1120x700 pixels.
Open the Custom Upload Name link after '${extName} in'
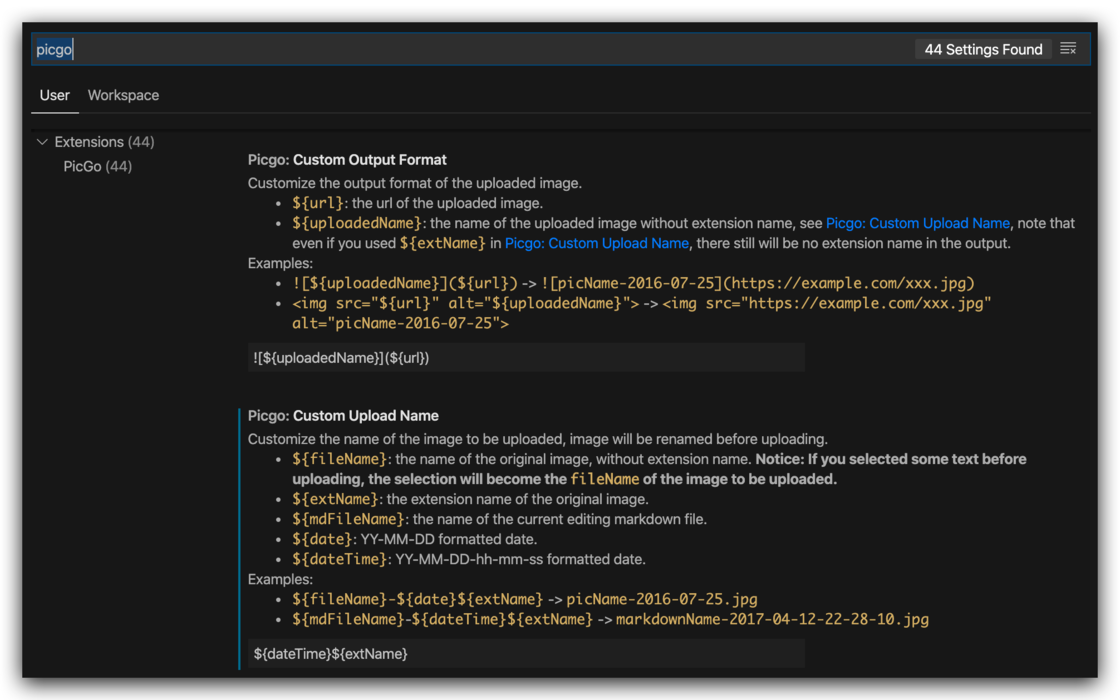click(x=596, y=243)
